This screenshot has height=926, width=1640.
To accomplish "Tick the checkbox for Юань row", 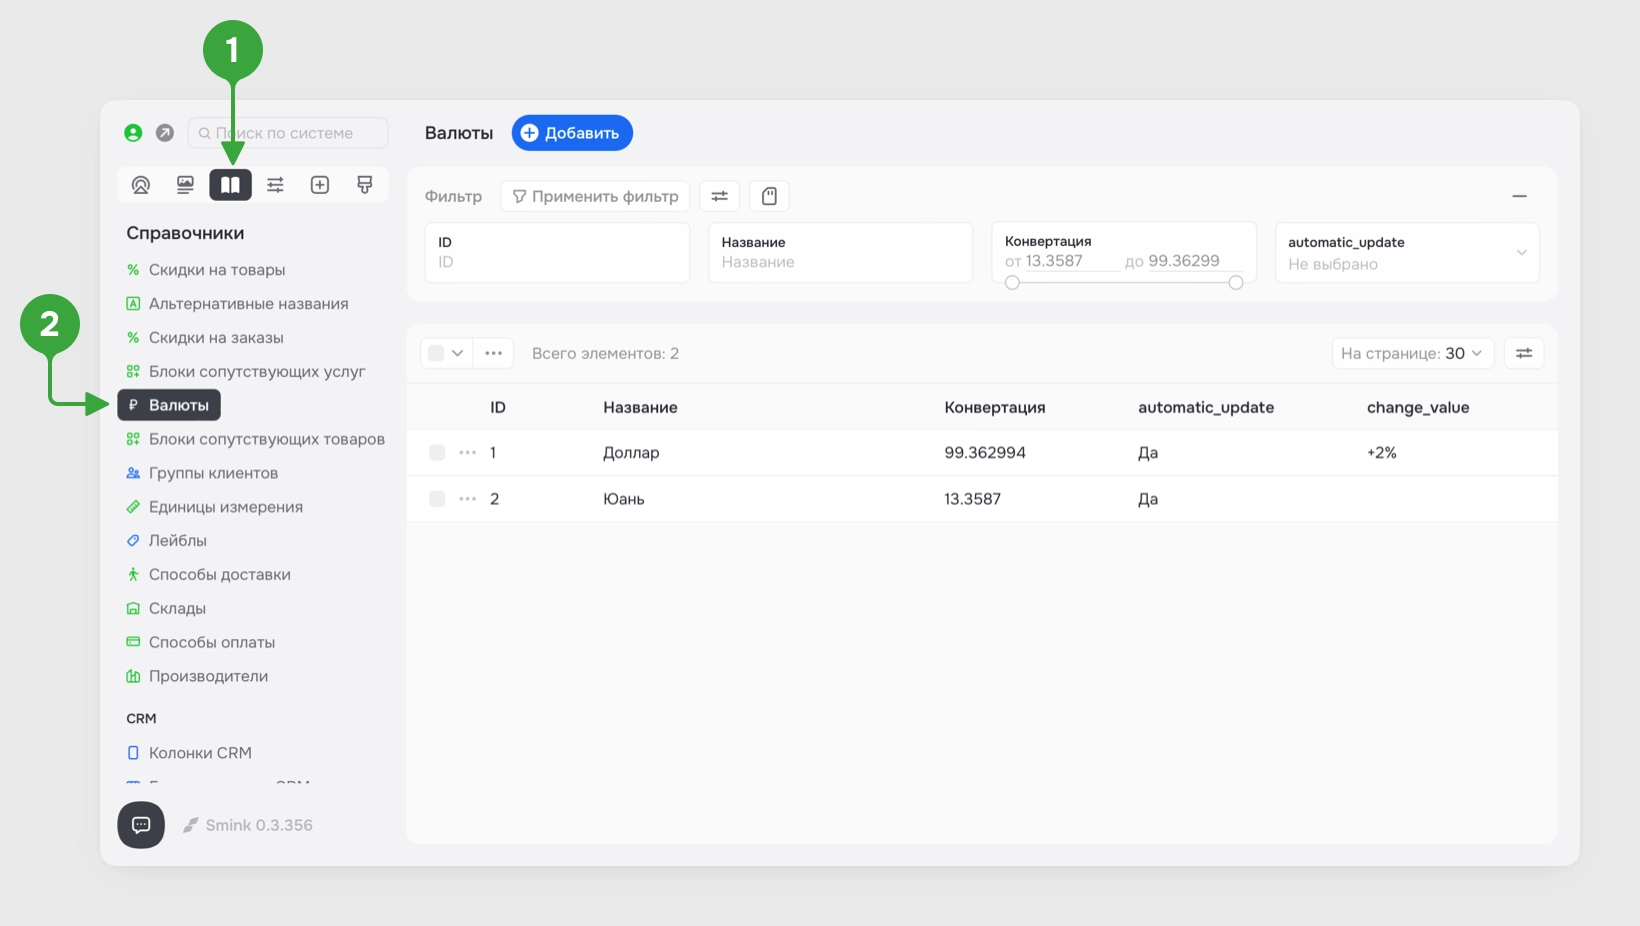I will [x=437, y=499].
